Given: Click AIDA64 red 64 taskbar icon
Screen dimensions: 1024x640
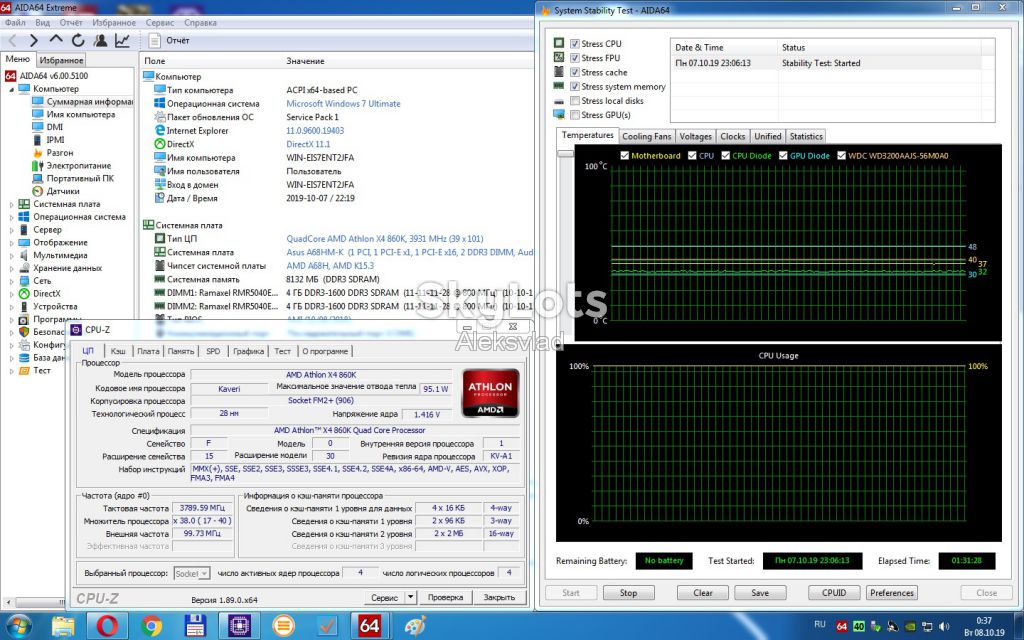Looking at the screenshot, I should click(370, 626).
